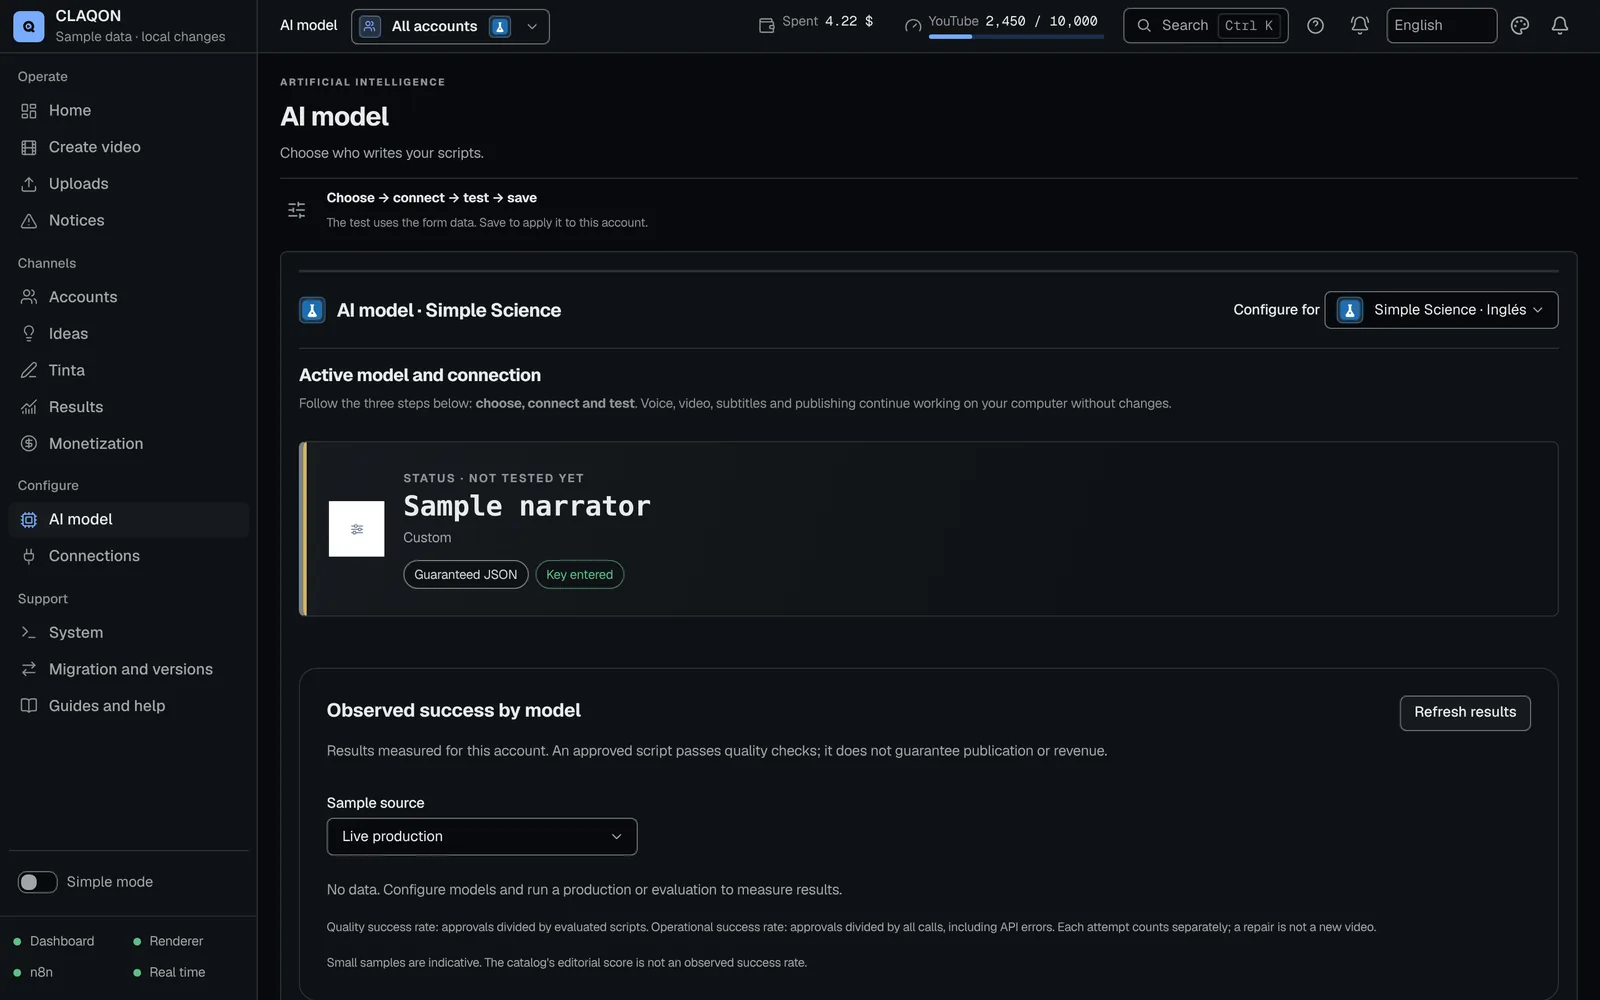Click Refresh results button
The height and width of the screenshot is (1000, 1600).
pyautogui.click(x=1465, y=713)
